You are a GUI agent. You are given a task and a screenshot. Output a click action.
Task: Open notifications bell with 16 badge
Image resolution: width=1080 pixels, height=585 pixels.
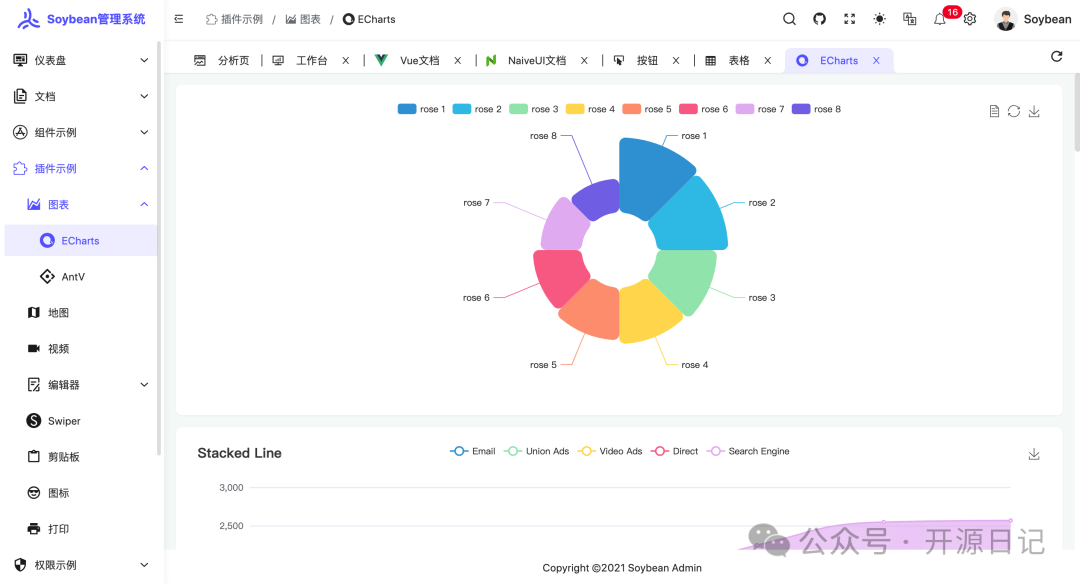pos(940,19)
